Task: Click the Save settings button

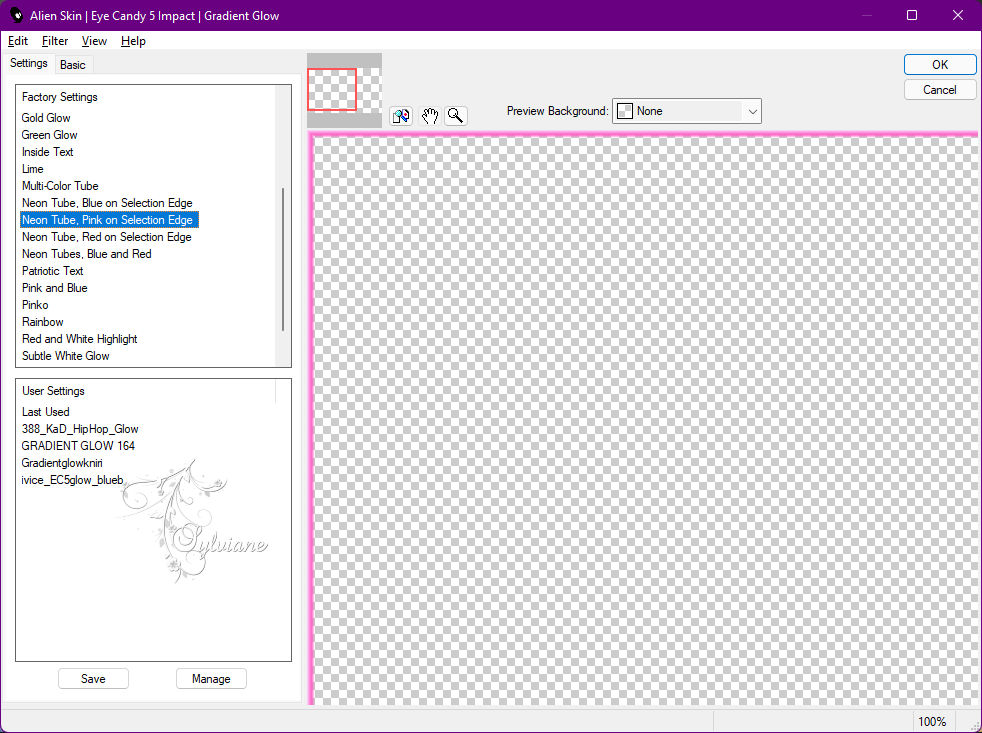Action: click(x=93, y=678)
